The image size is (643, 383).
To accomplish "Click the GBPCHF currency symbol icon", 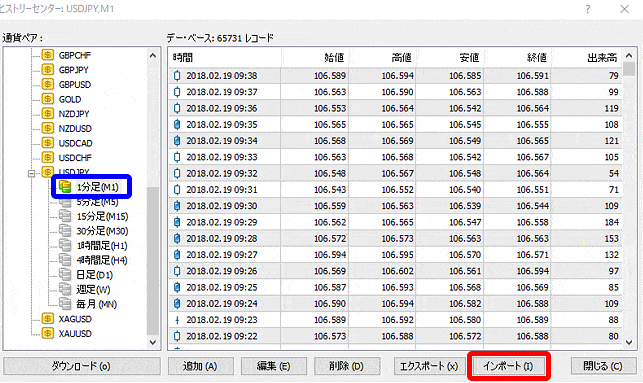I will point(48,55).
